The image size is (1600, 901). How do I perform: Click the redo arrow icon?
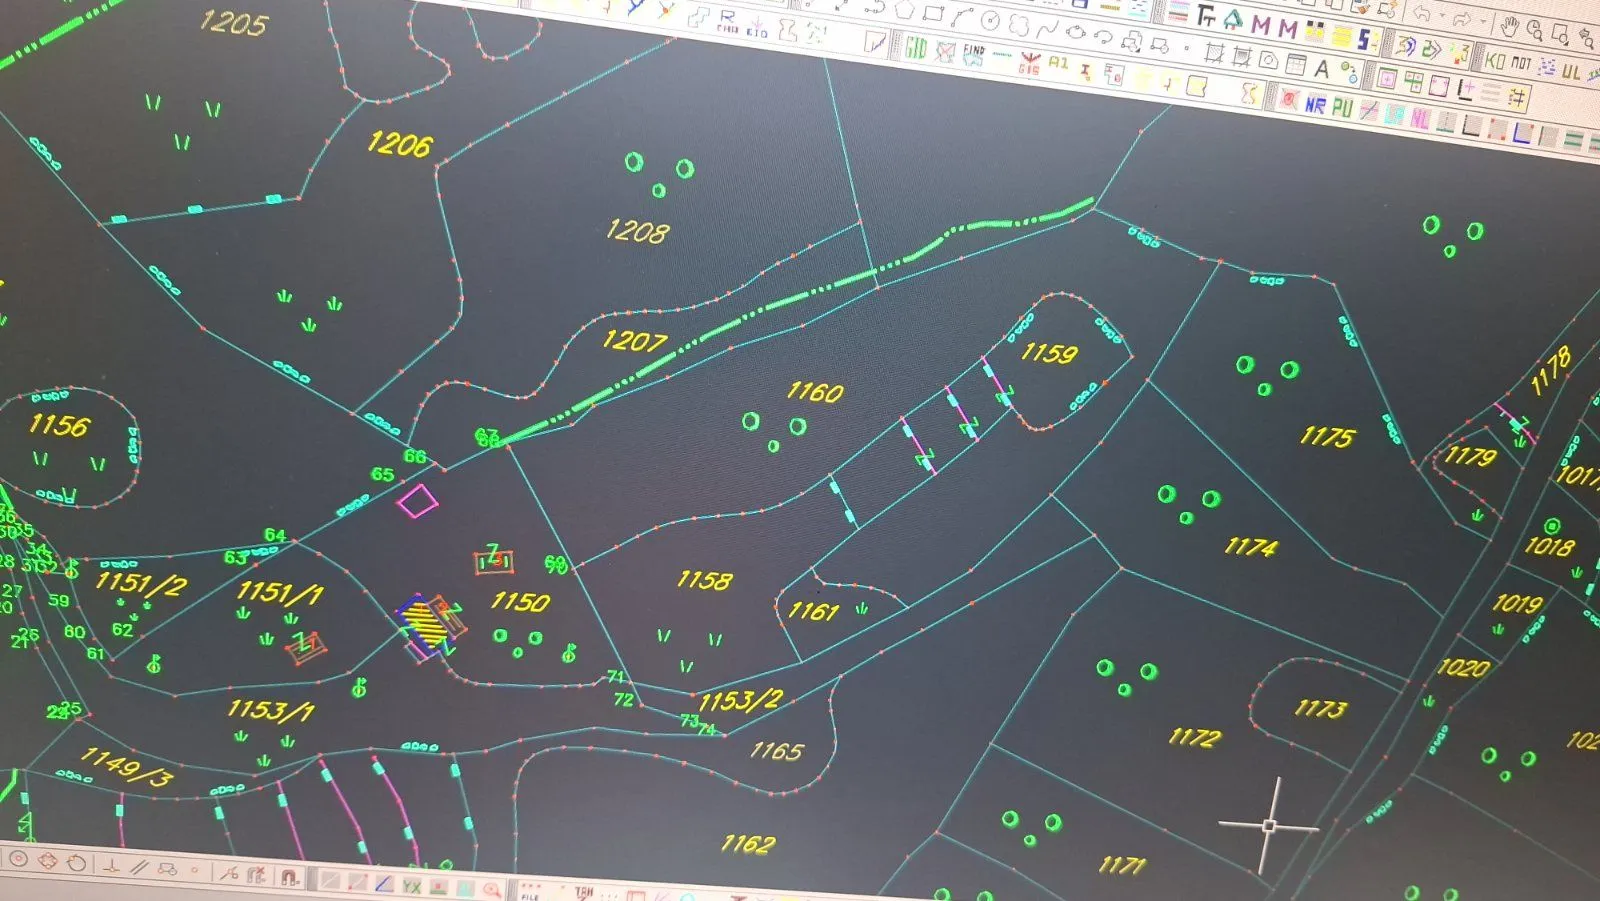click(x=1462, y=19)
